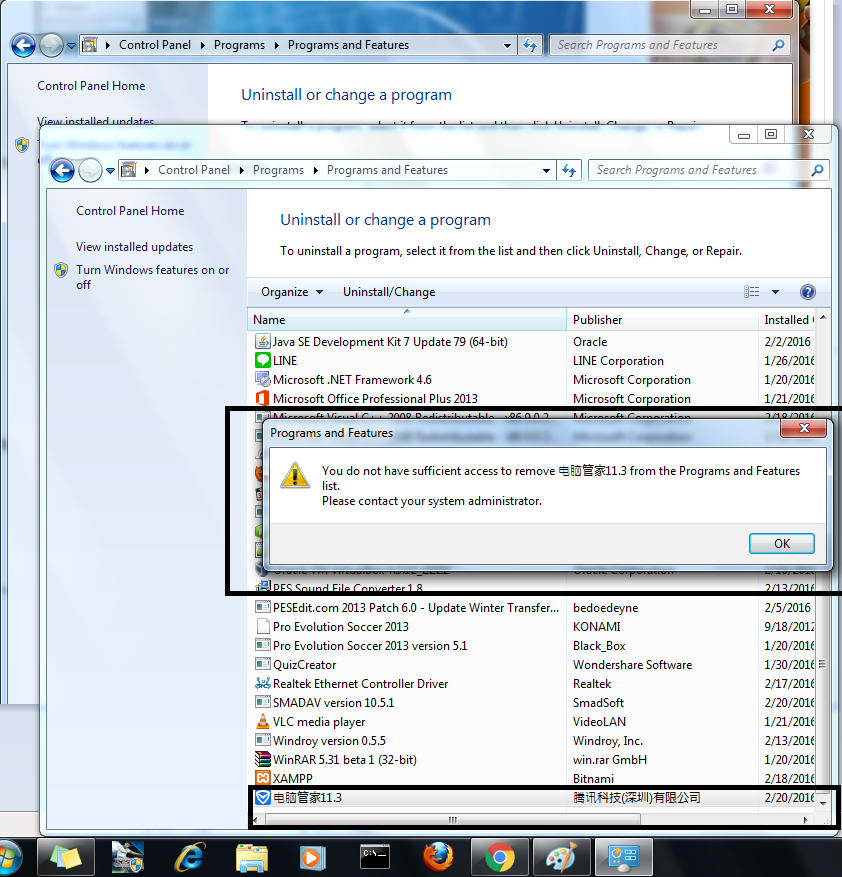
Task: Select the 电脑管家11.3 program name
Action: click(x=307, y=797)
